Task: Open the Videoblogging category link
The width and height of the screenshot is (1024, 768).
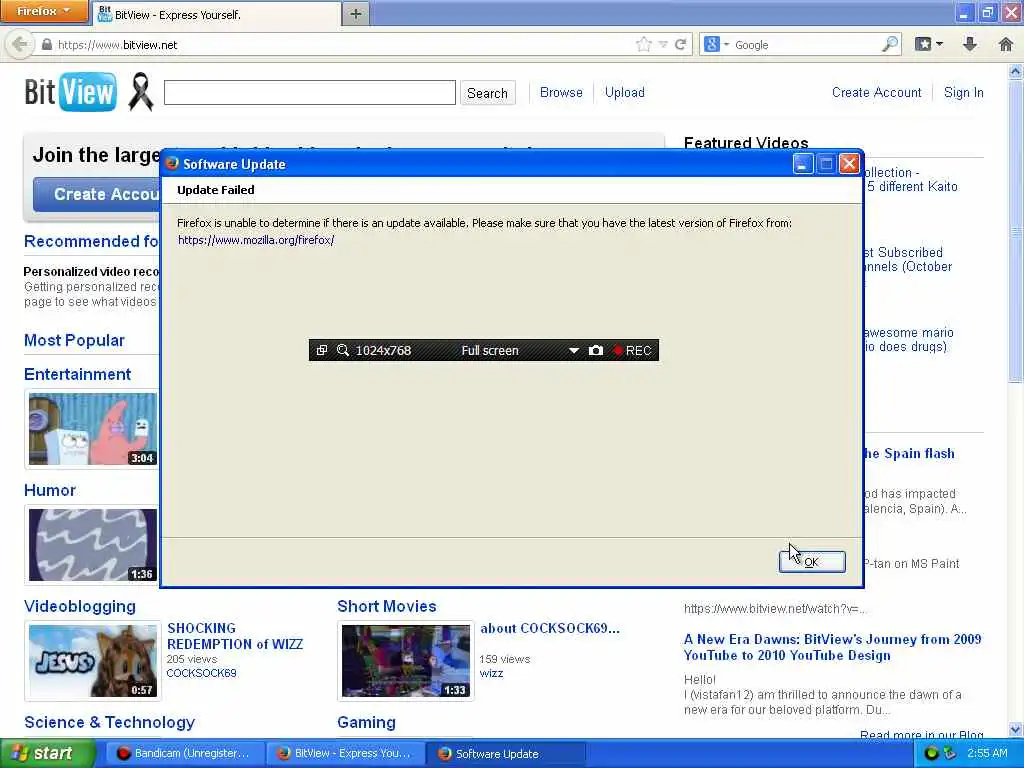Action: click(80, 606)
